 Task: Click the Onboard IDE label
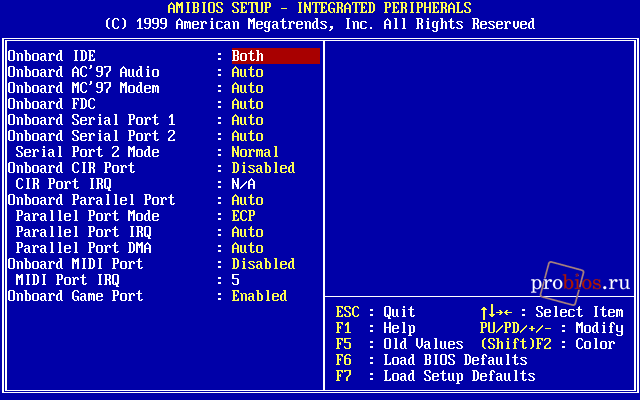(51, 56)
